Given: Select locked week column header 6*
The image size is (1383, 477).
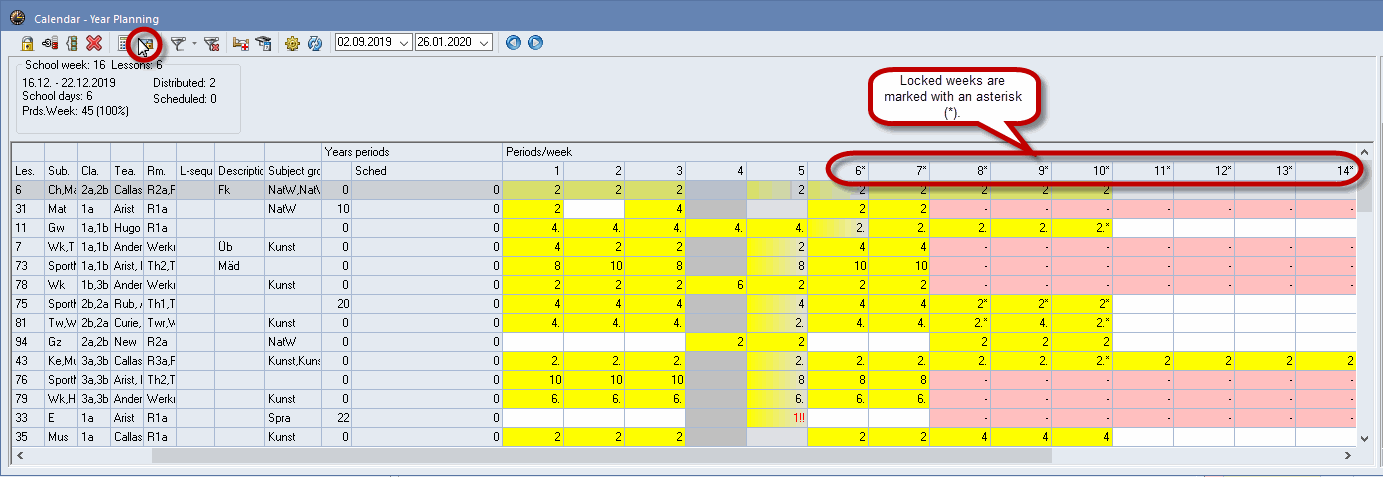Looking at the screenshot, I should pyautogui.click(x=838, y=171).
